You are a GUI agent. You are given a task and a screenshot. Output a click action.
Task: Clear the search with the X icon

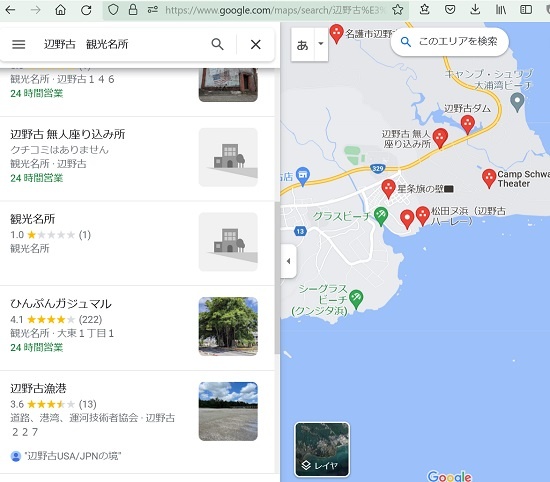coord(256,44)
